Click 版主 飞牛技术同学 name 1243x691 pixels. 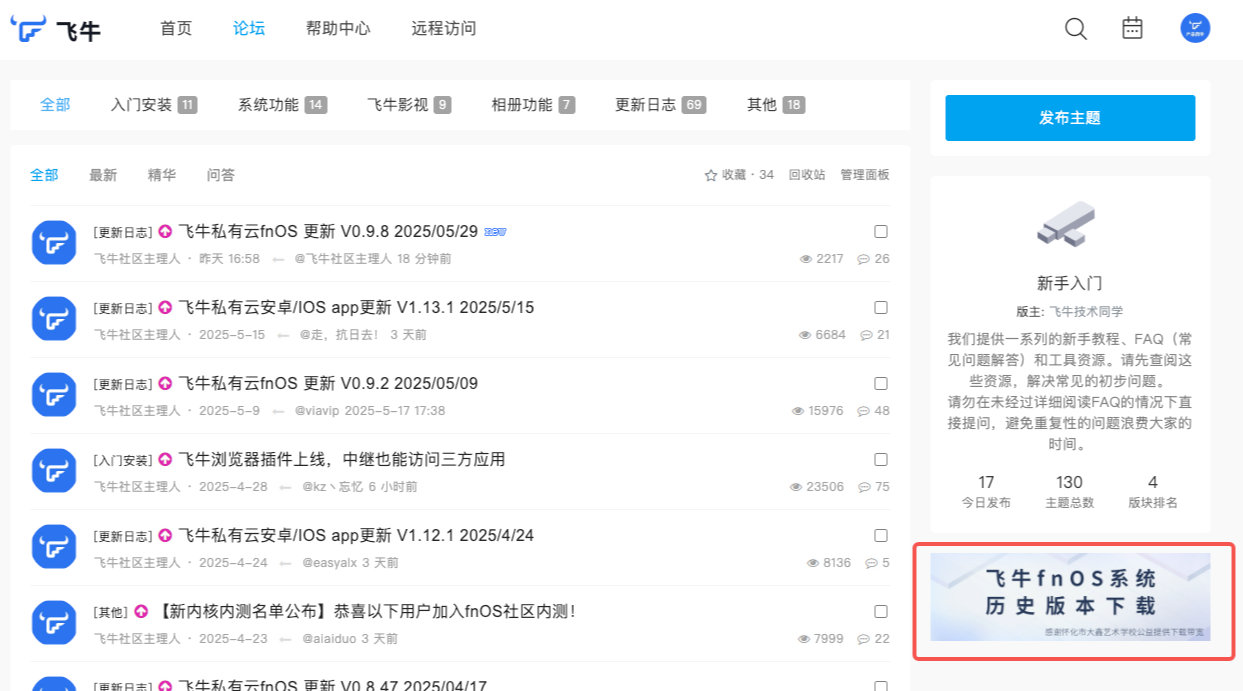click(1086, 312)
